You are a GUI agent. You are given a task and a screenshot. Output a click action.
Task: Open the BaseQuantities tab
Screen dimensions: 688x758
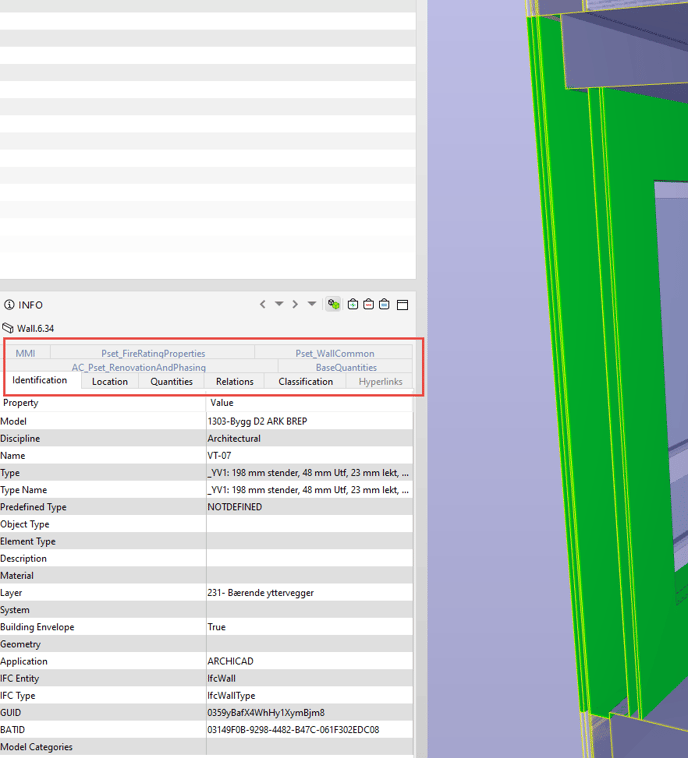click(x=346, y=367)
